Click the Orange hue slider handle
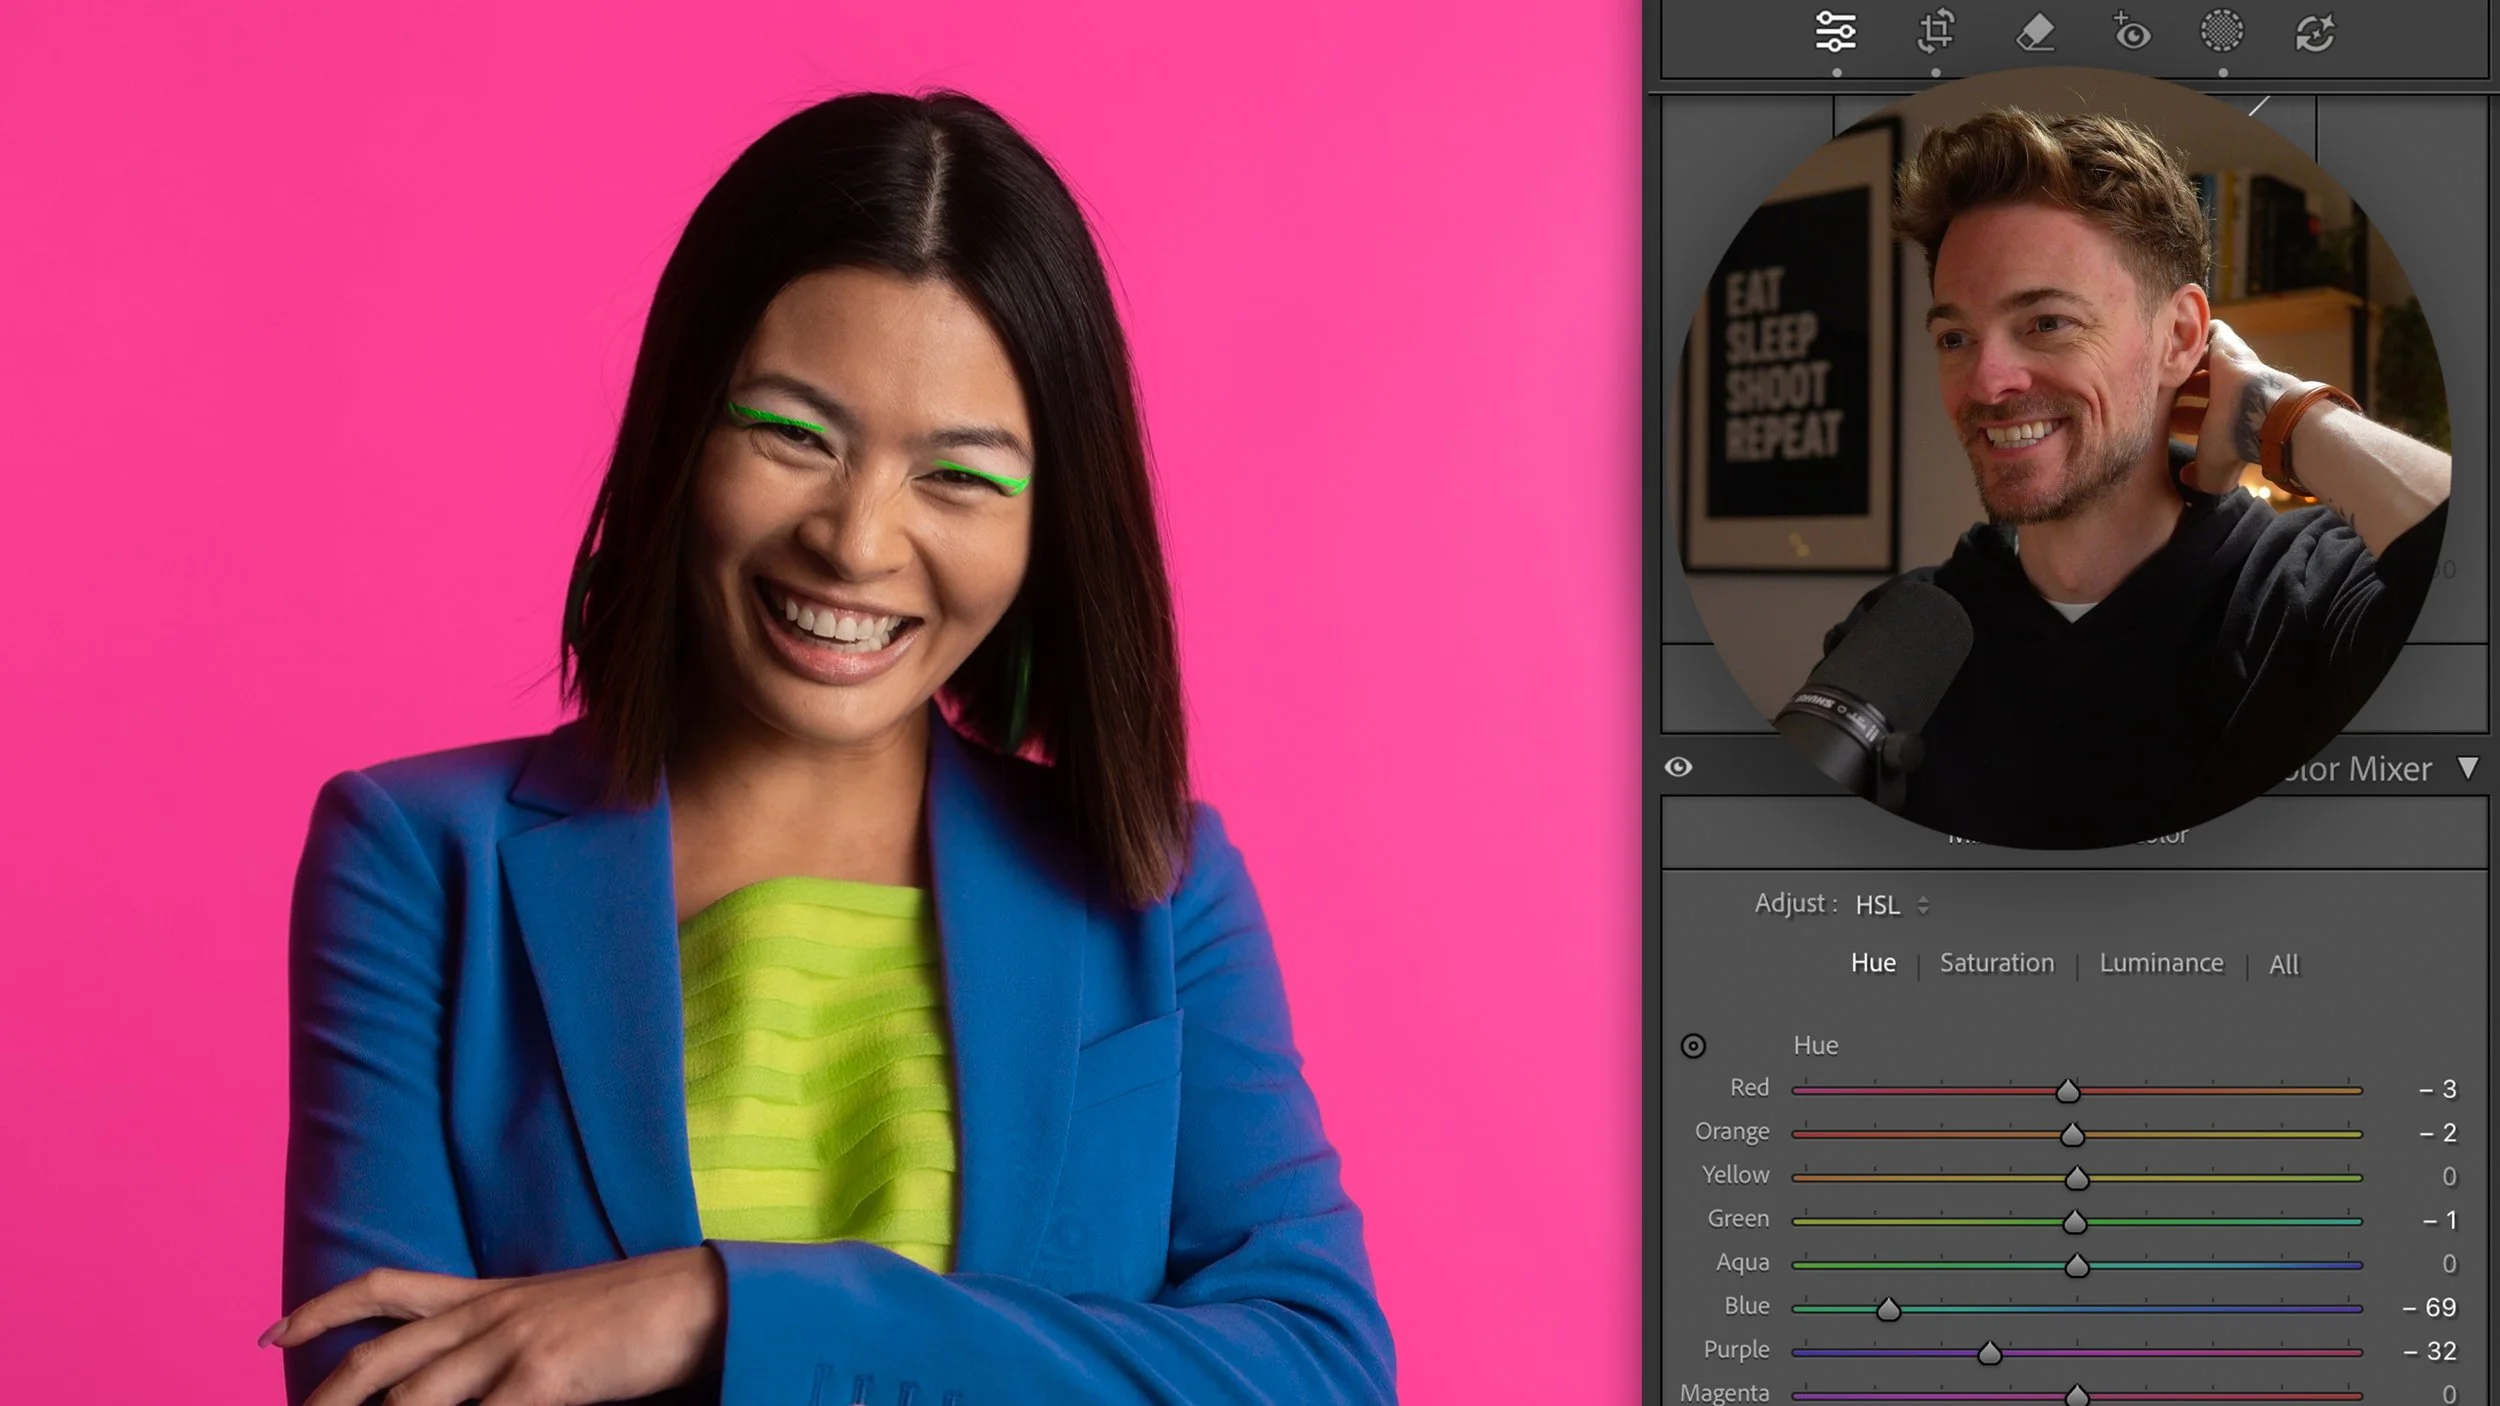Screen dimensions: 2500x1406 click(2071, 1135)
